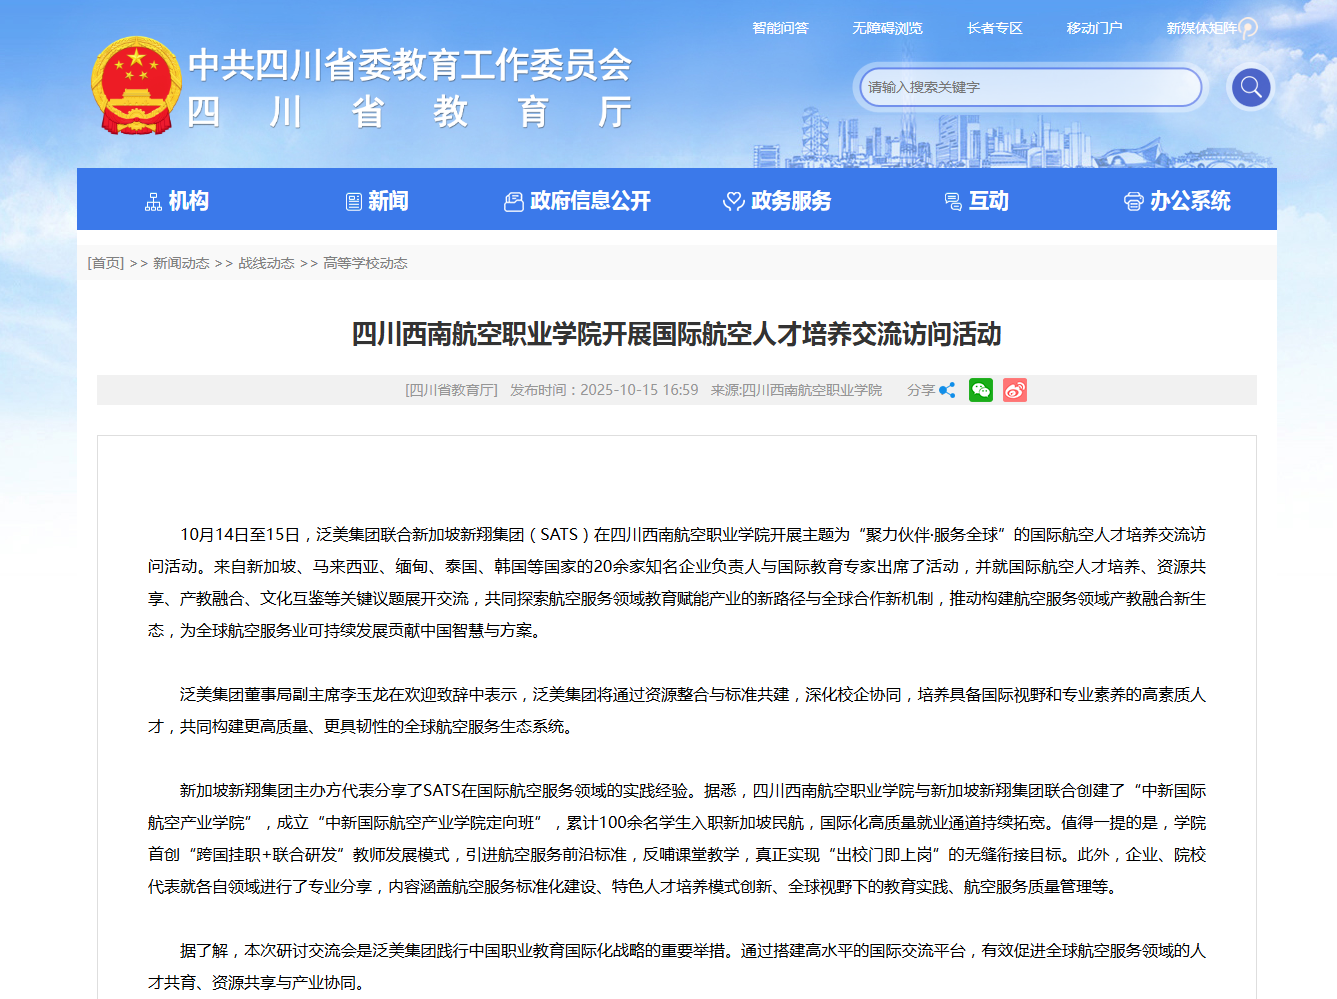Share article via WeChat icon
Image resolution: width=1337 pixels, height=999 pixels.
[981, 390]
